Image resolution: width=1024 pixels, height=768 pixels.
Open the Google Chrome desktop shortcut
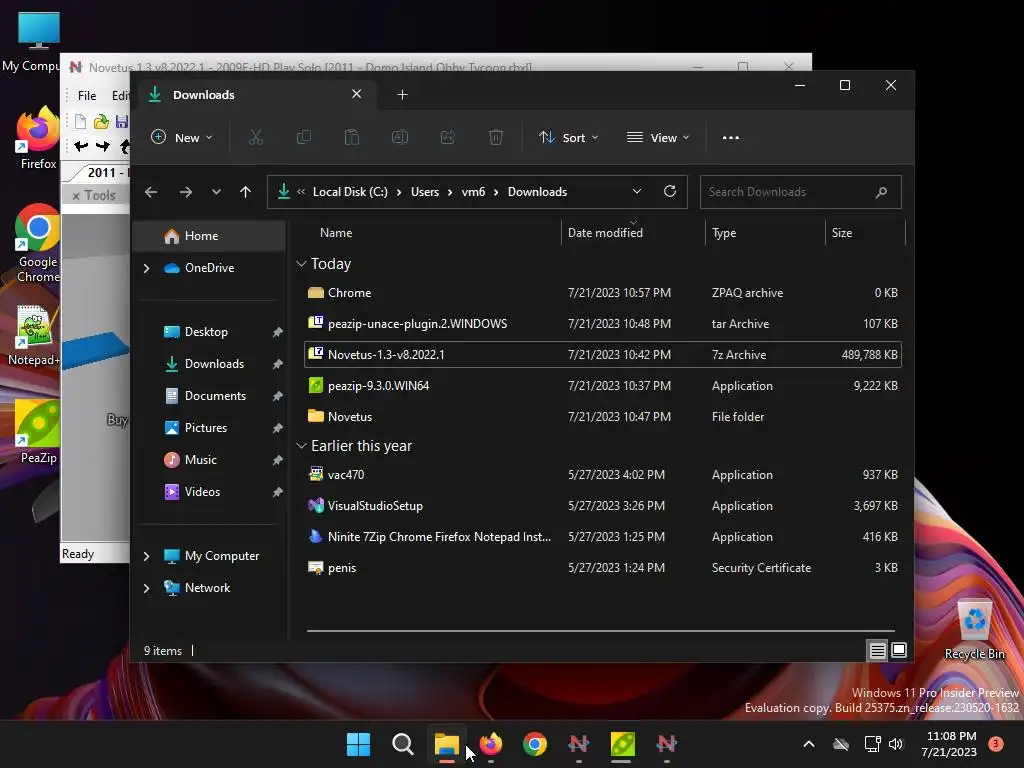pos(37,243)
